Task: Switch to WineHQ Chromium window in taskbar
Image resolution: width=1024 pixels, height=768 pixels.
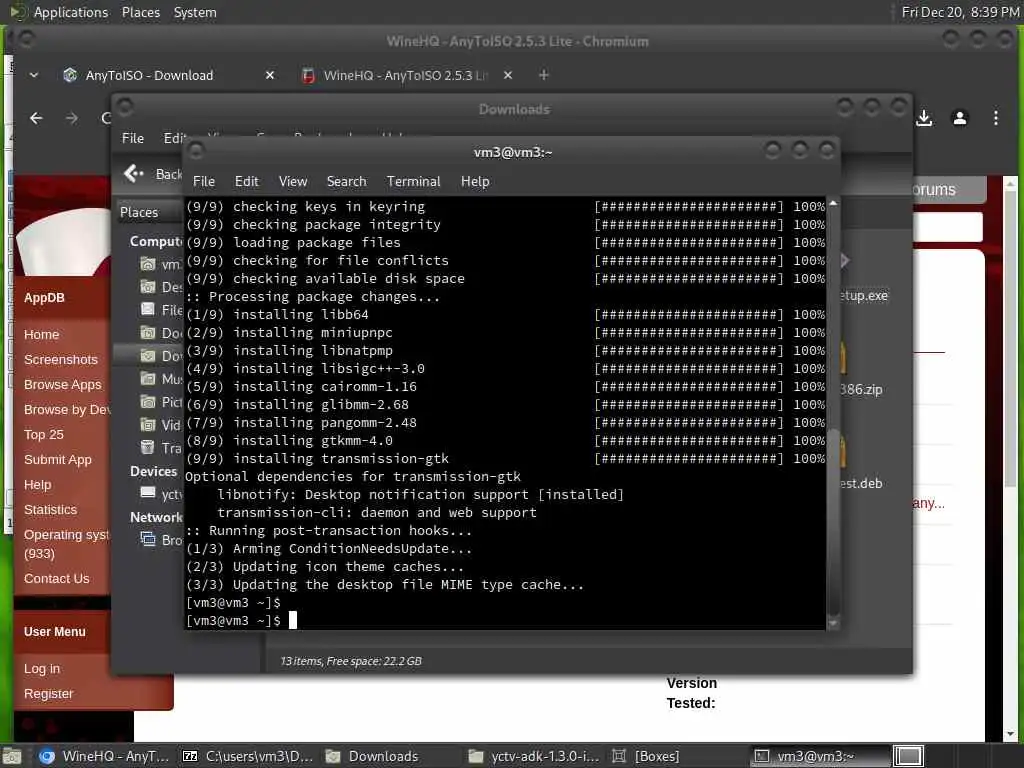Action: (x=104, y=756)
